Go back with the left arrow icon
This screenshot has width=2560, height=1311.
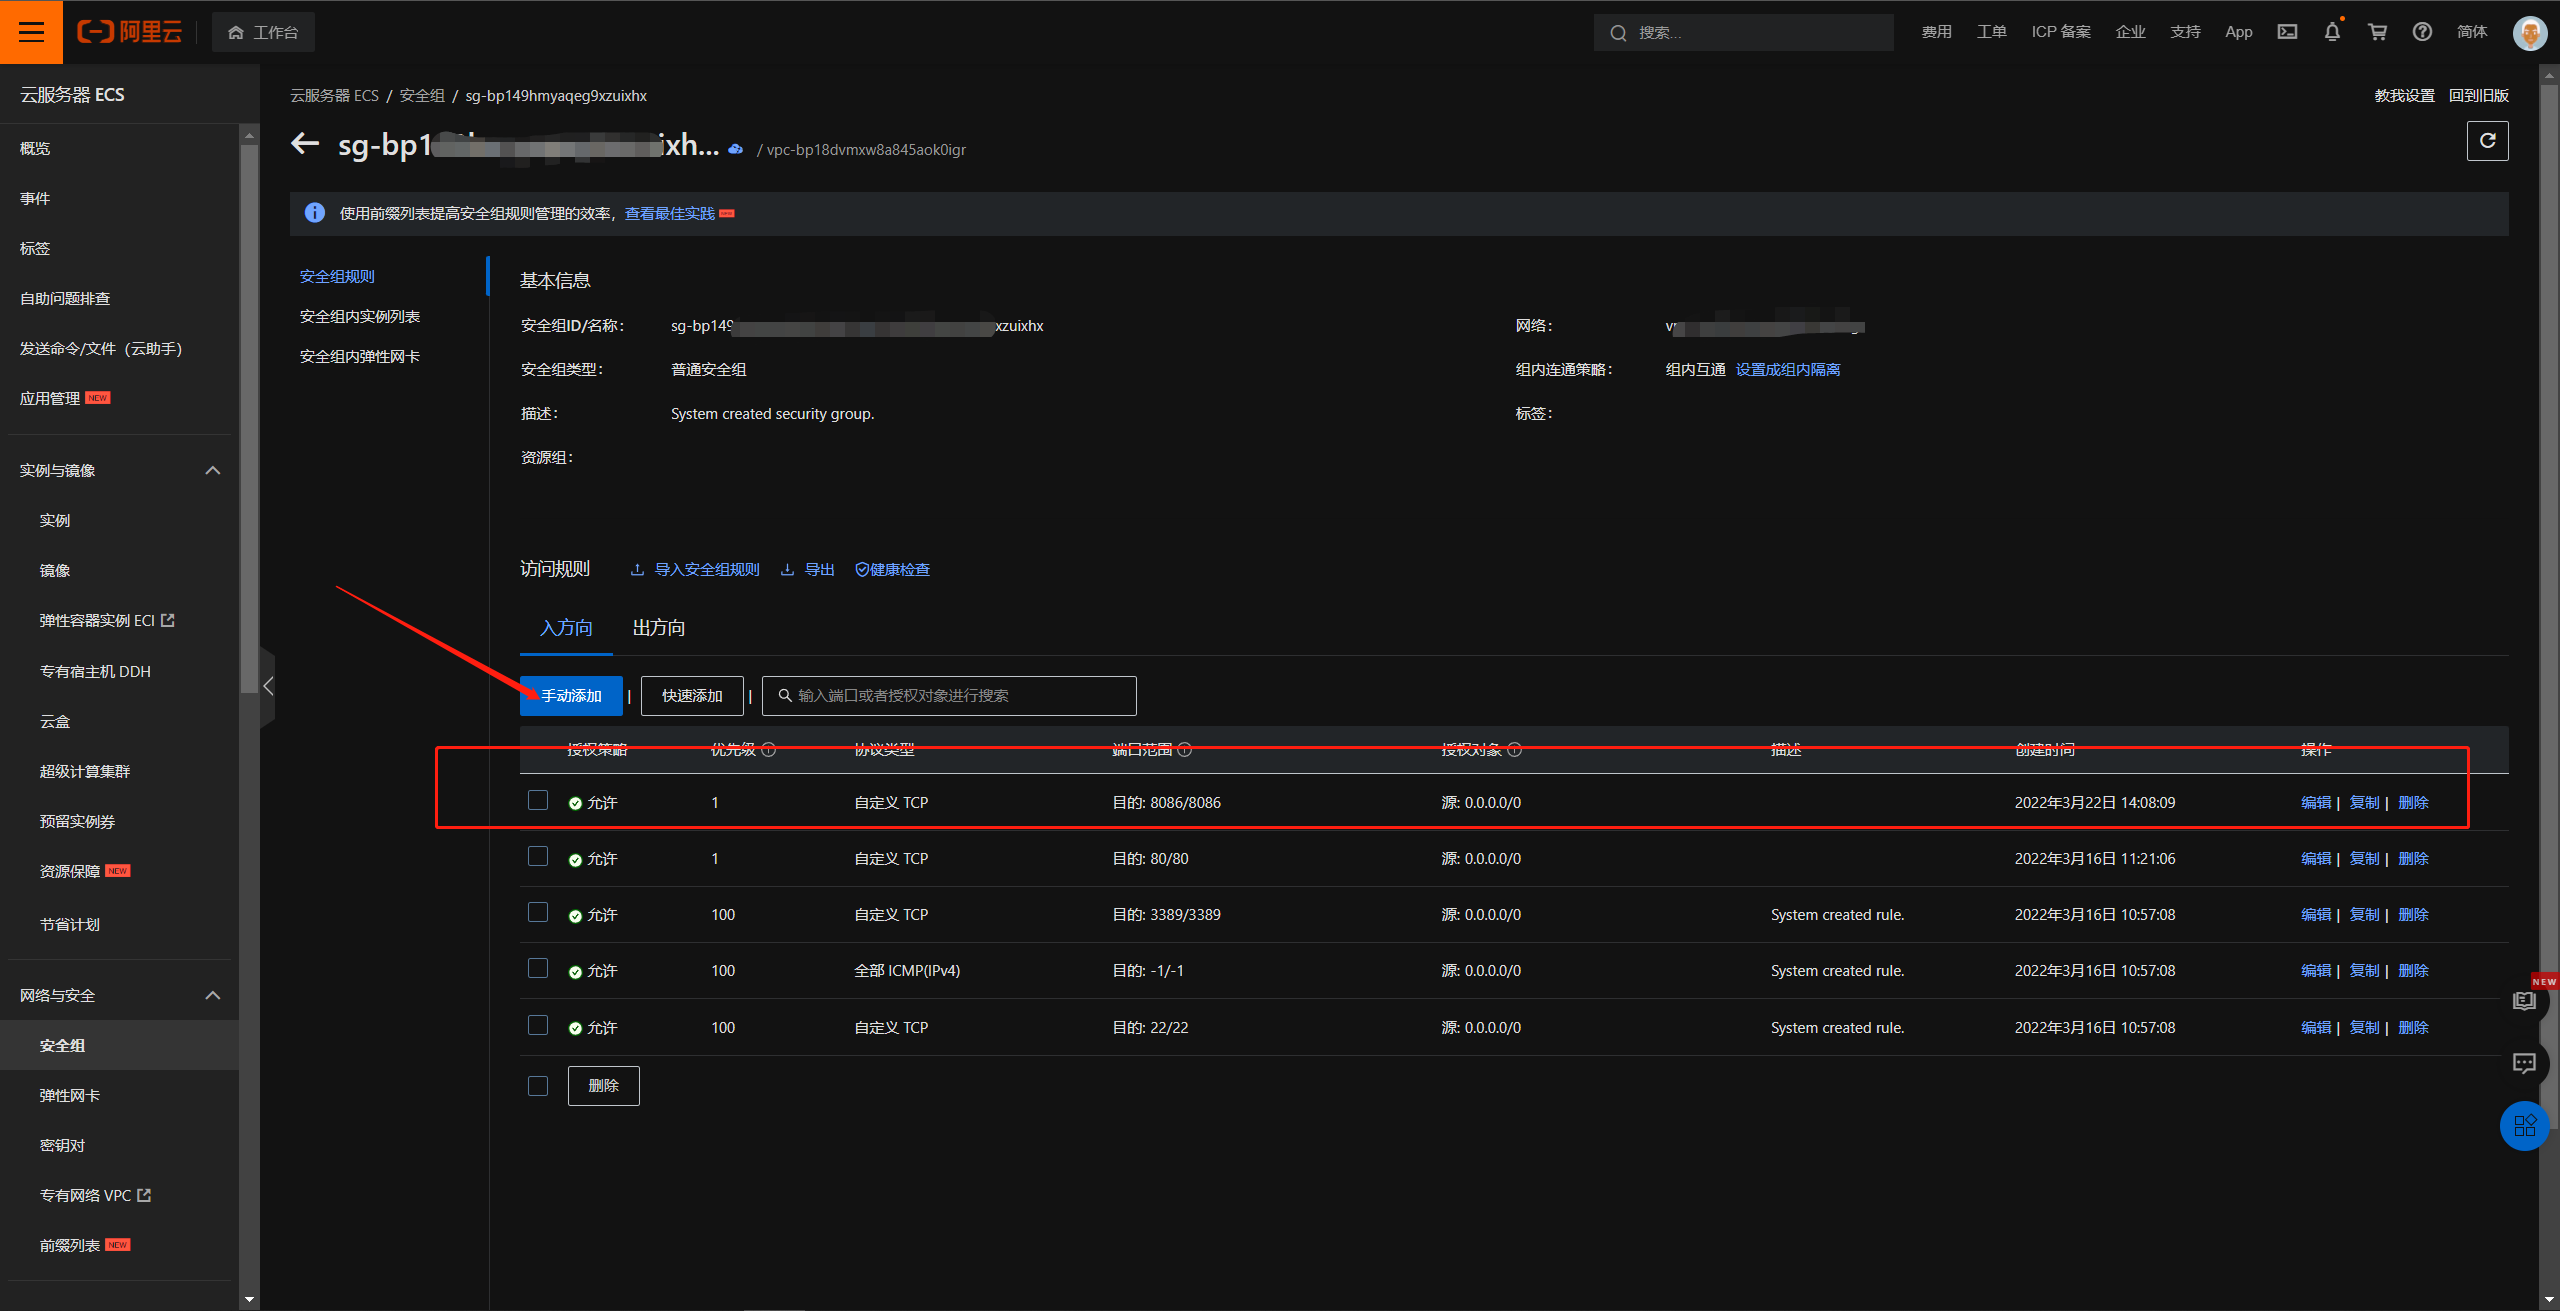point(305,144)
